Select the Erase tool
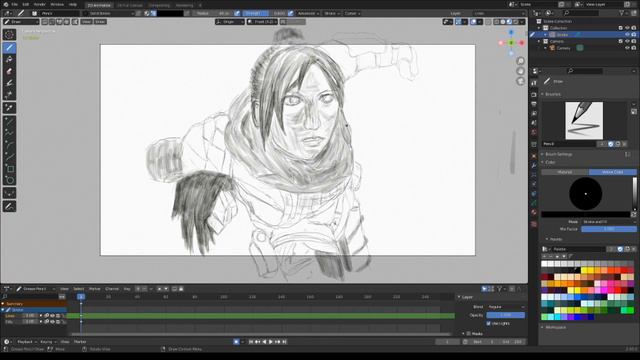Screen dimensions: 640x360 click(9, 71)
